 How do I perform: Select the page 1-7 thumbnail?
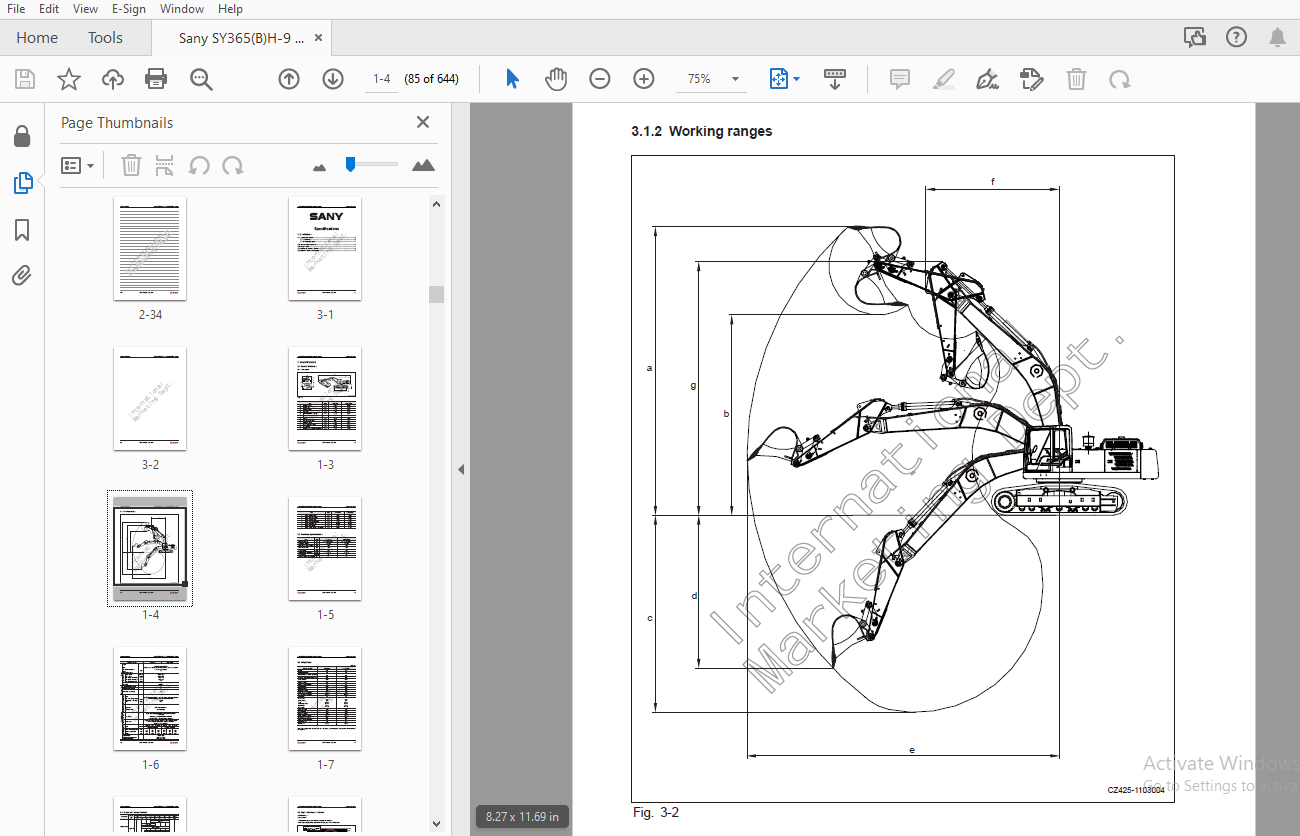coord(325,698)
